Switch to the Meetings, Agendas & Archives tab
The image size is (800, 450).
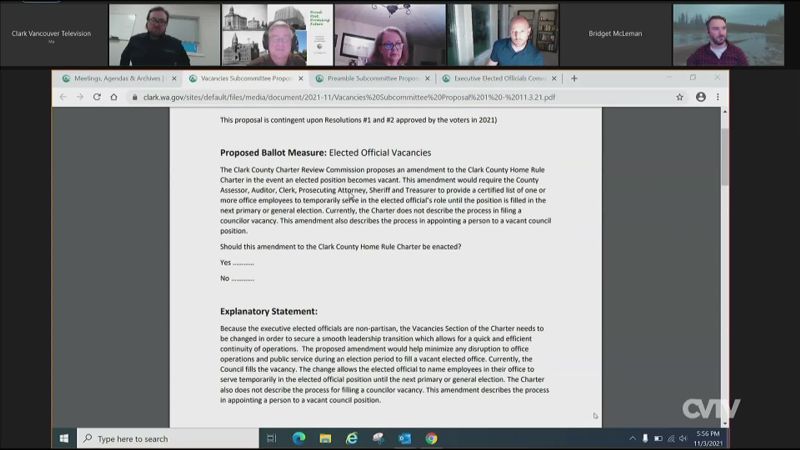pyautogui.click(x=115, y=78)
